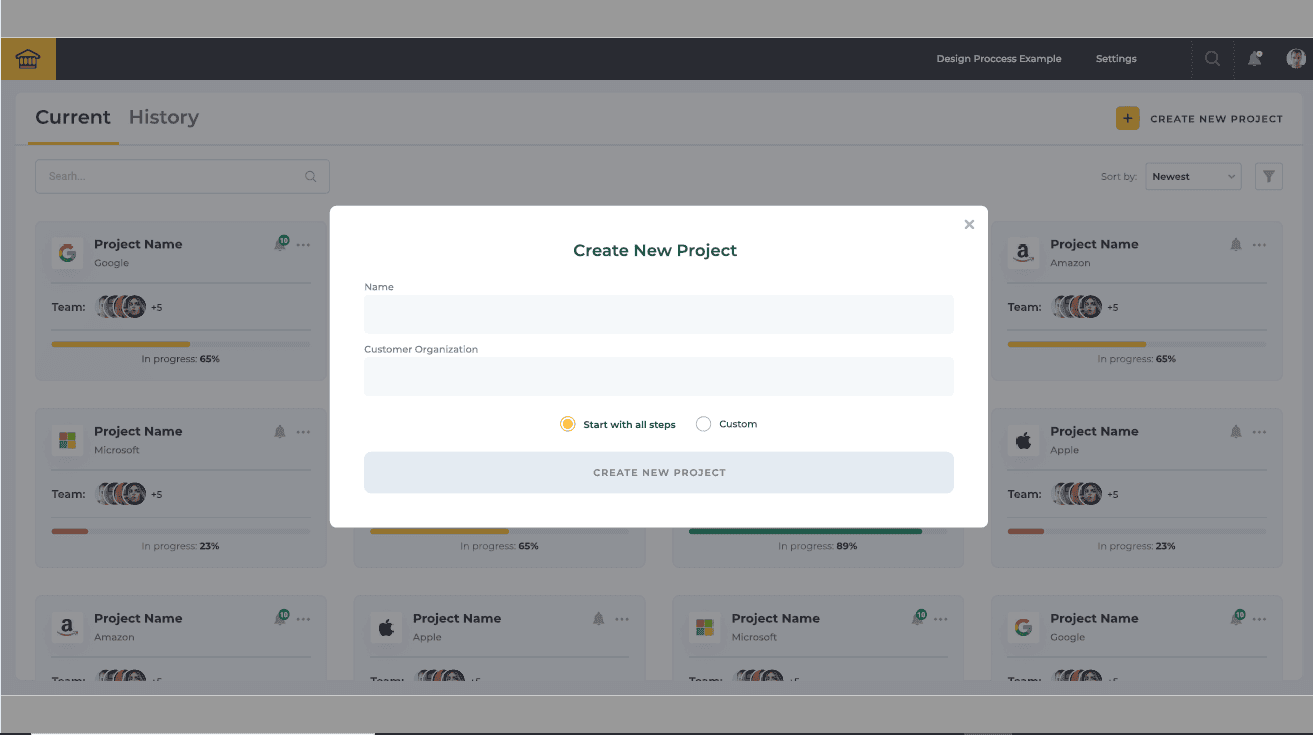Viewport: 1313px width, 735px height.
Task: Open Settings from the top navigation
Action: pos(1115,58)
